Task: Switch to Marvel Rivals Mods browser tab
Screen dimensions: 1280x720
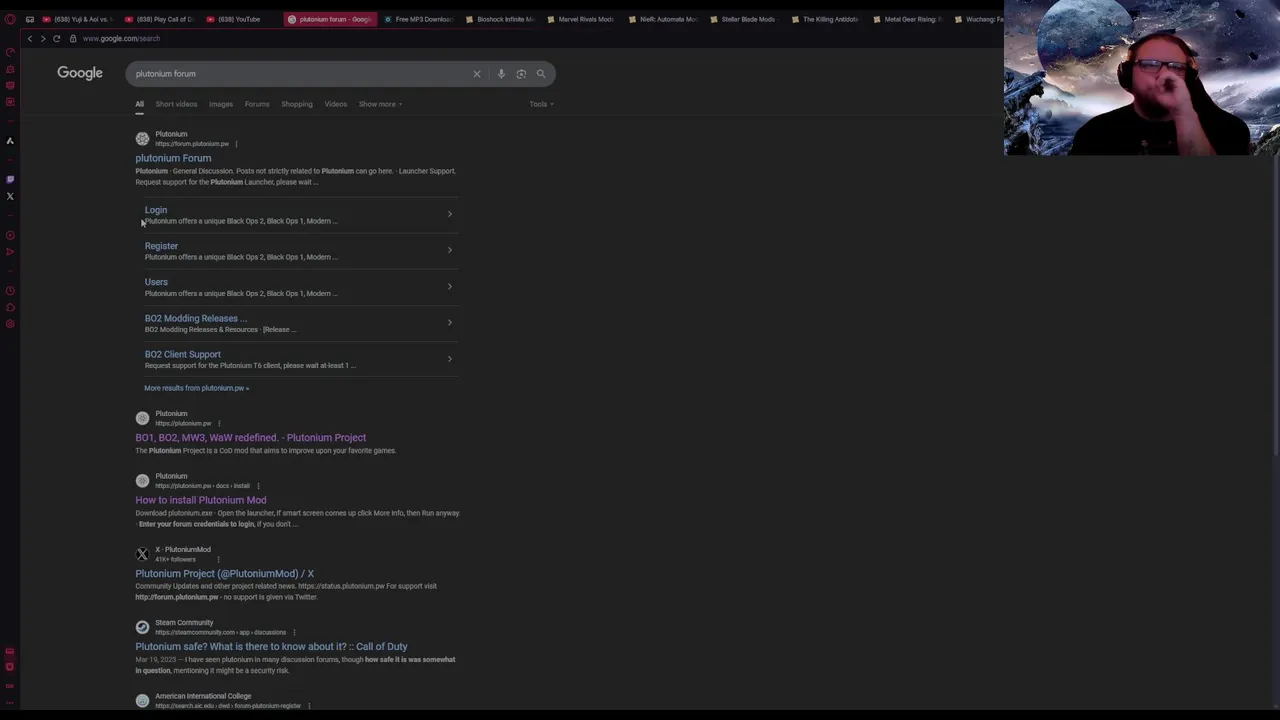Action: coord(581,19)
